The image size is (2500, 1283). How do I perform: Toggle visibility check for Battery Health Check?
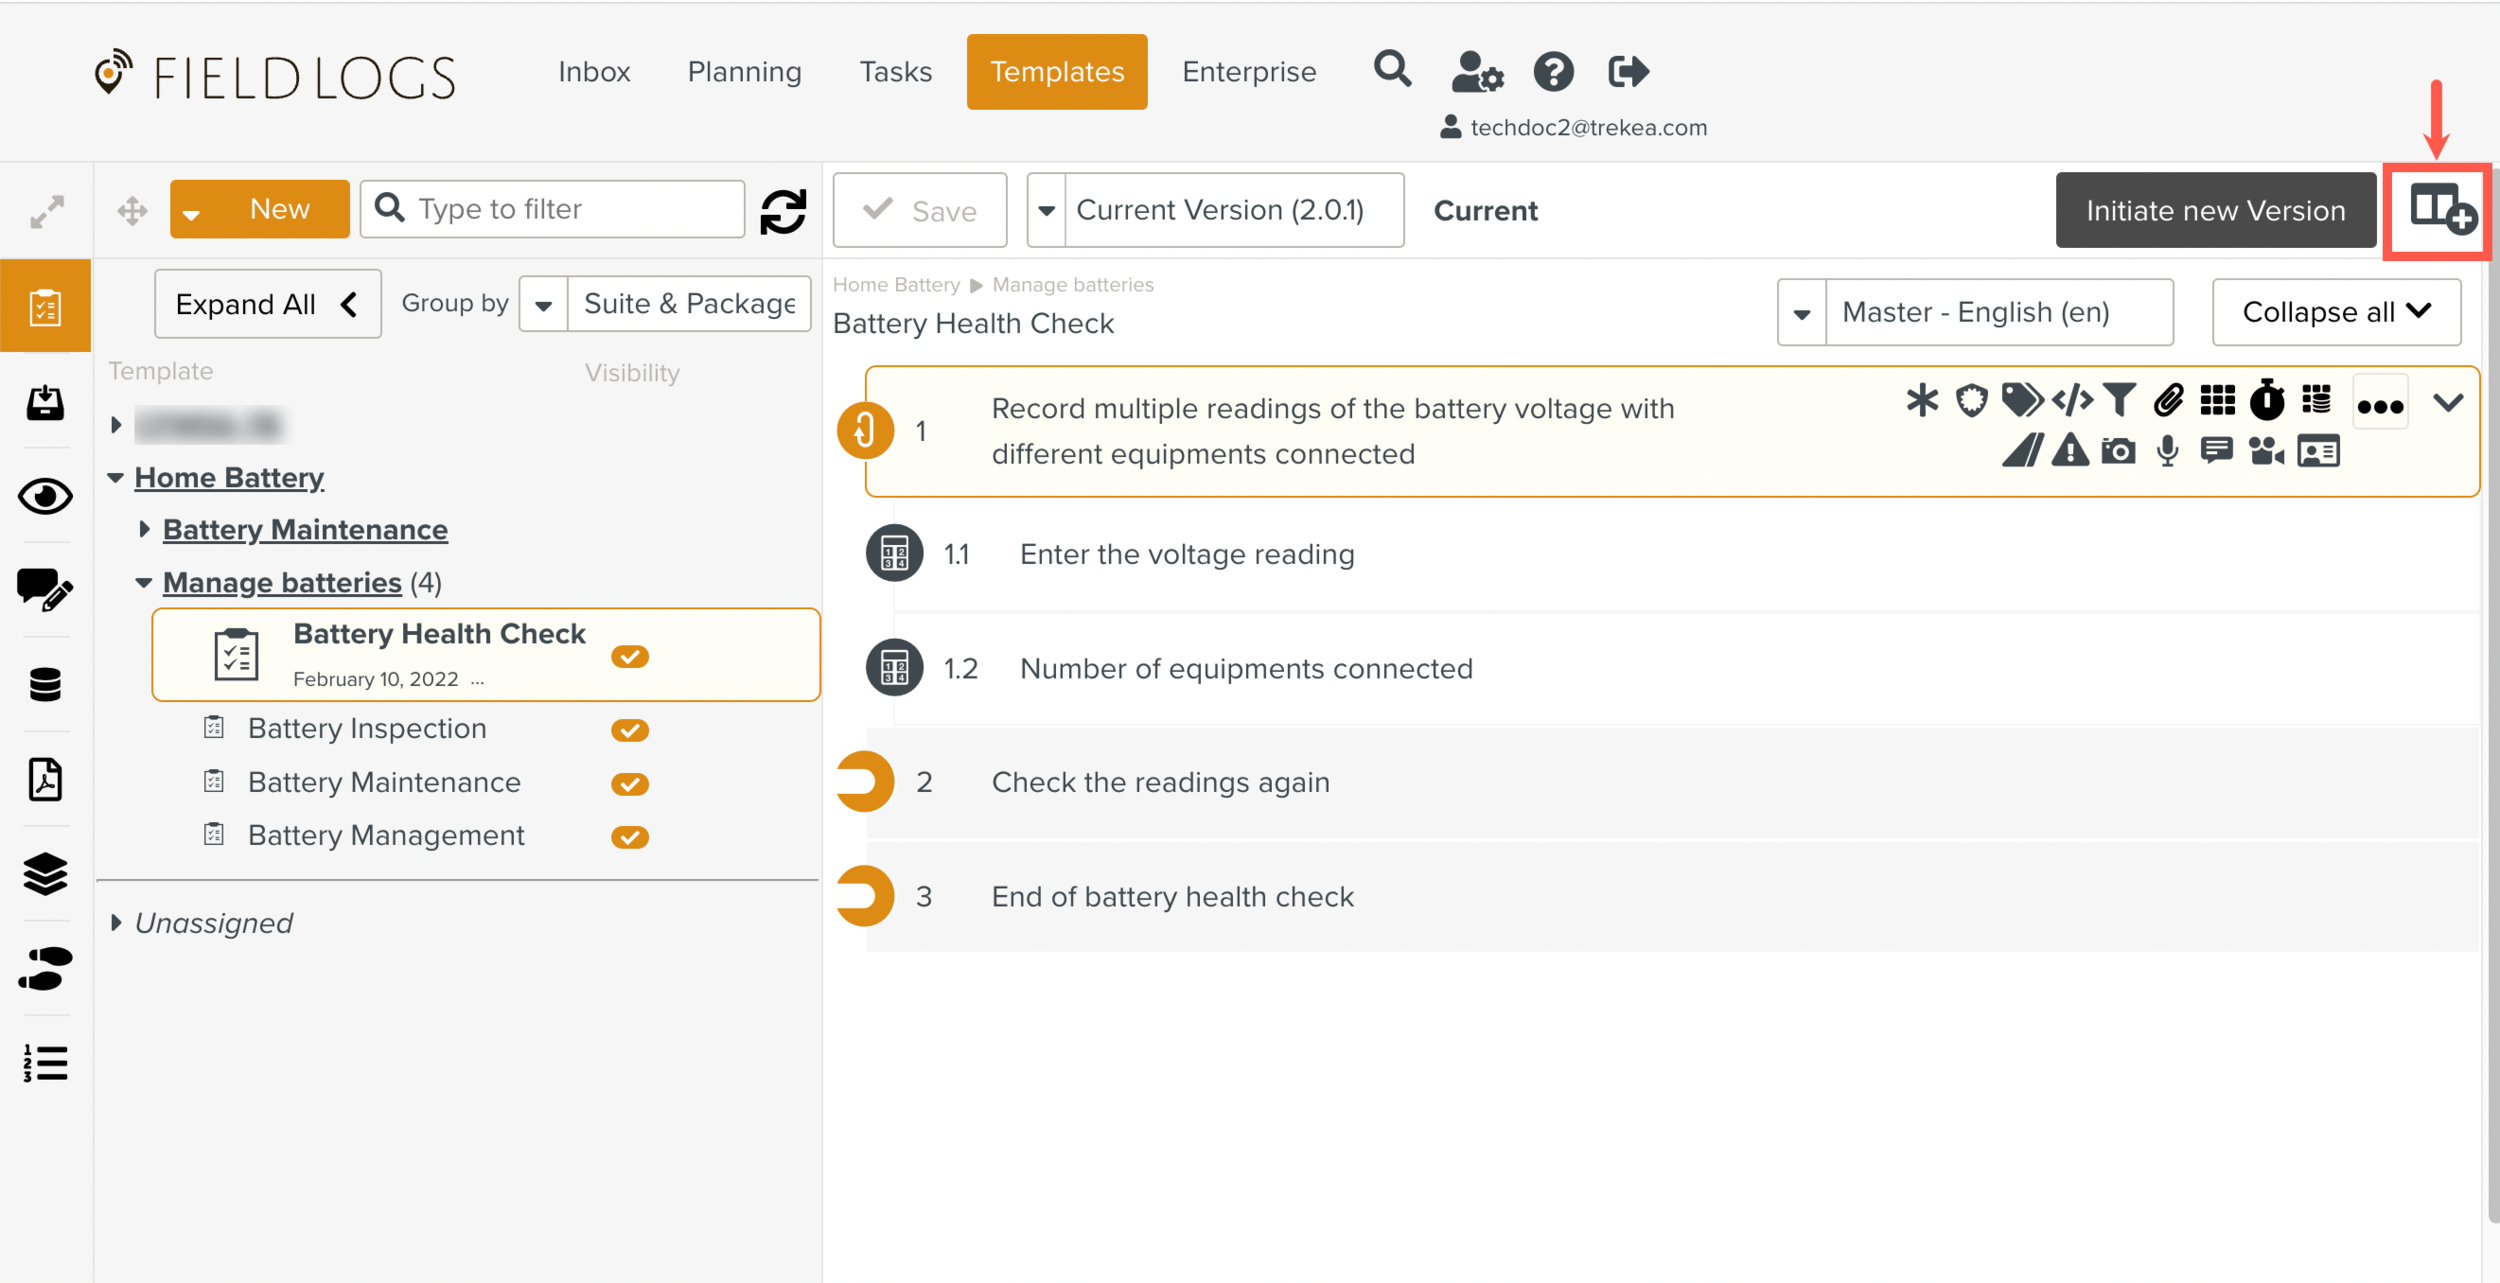tap(630, 656)
